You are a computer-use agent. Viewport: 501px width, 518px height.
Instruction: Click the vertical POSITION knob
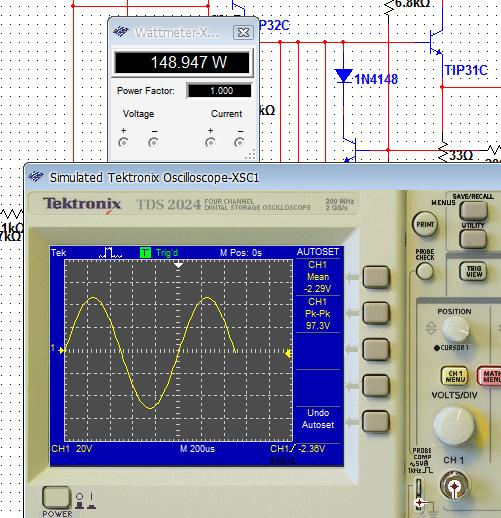click(x=456, y=329)
